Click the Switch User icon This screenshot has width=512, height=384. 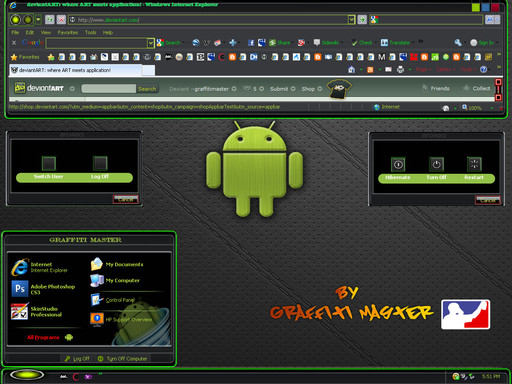click(49, 163)
